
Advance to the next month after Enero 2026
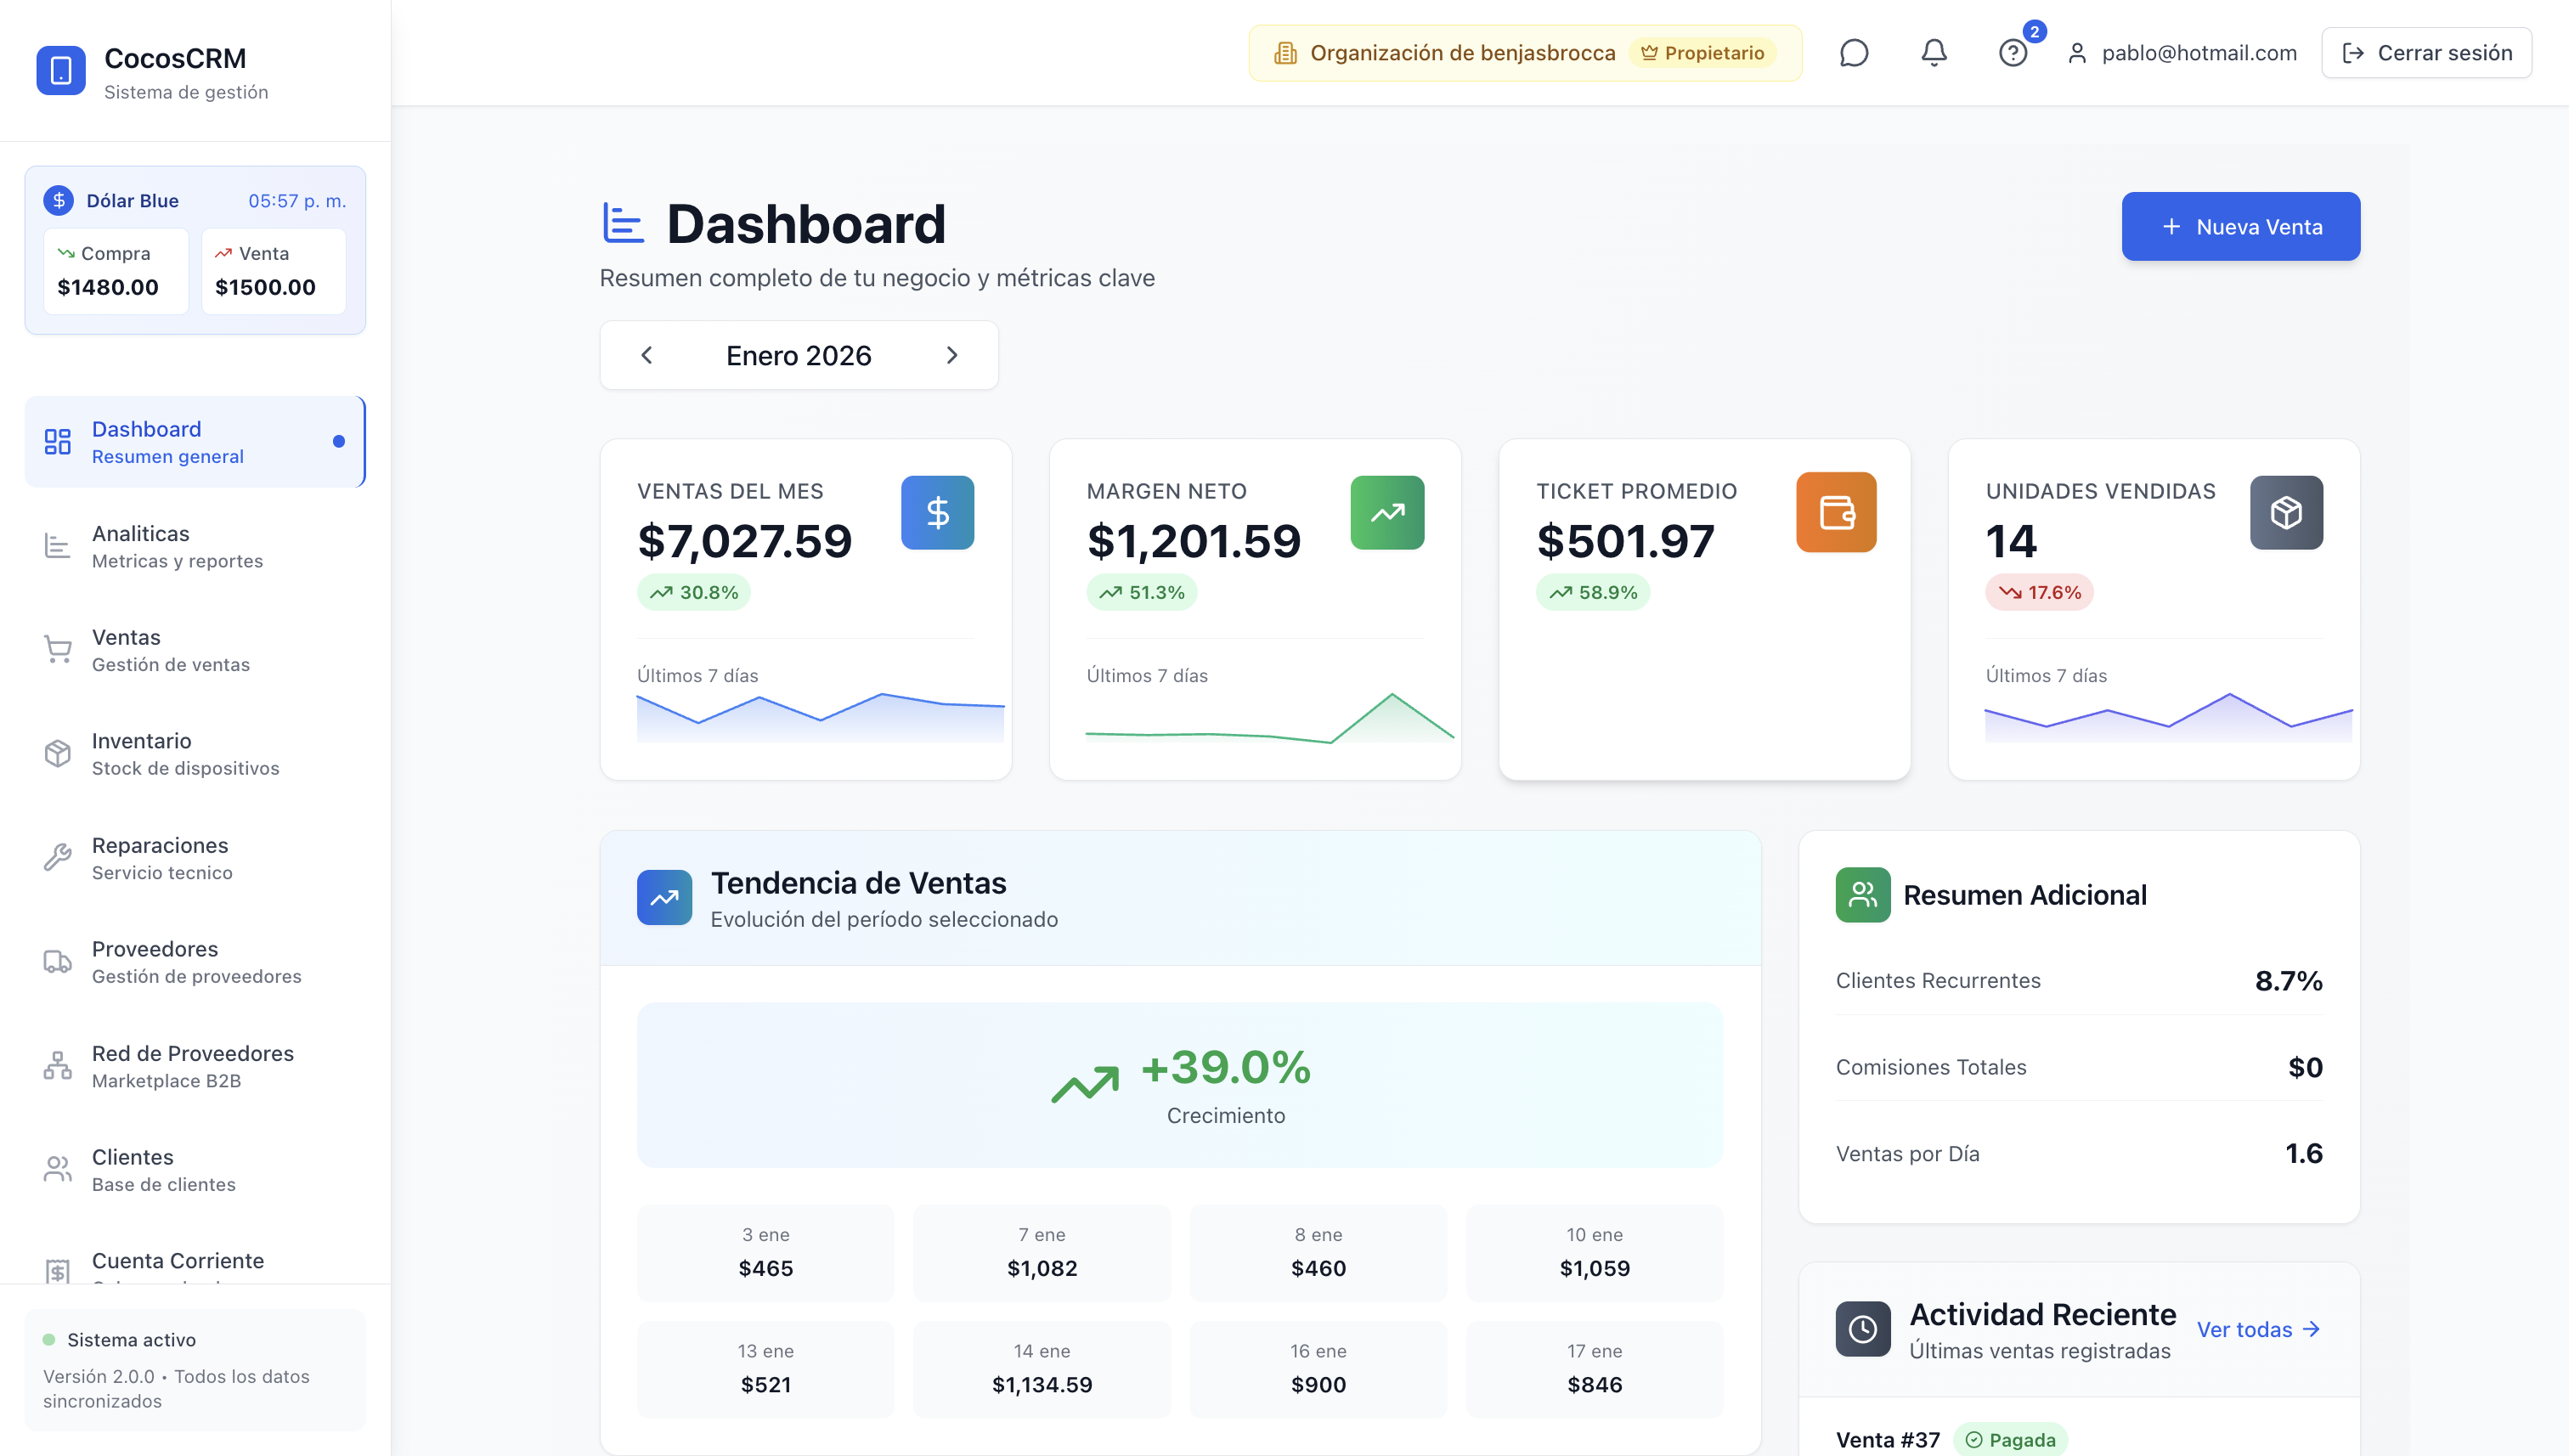coord(952,354)
